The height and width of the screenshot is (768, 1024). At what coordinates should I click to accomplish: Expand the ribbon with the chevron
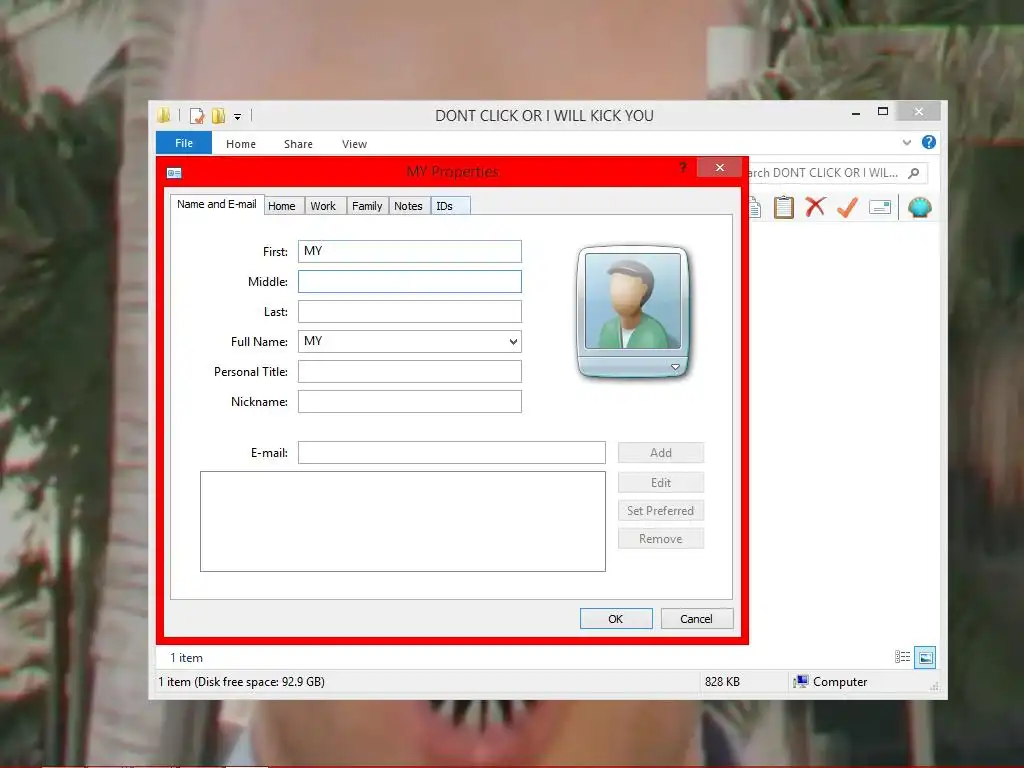906,142
